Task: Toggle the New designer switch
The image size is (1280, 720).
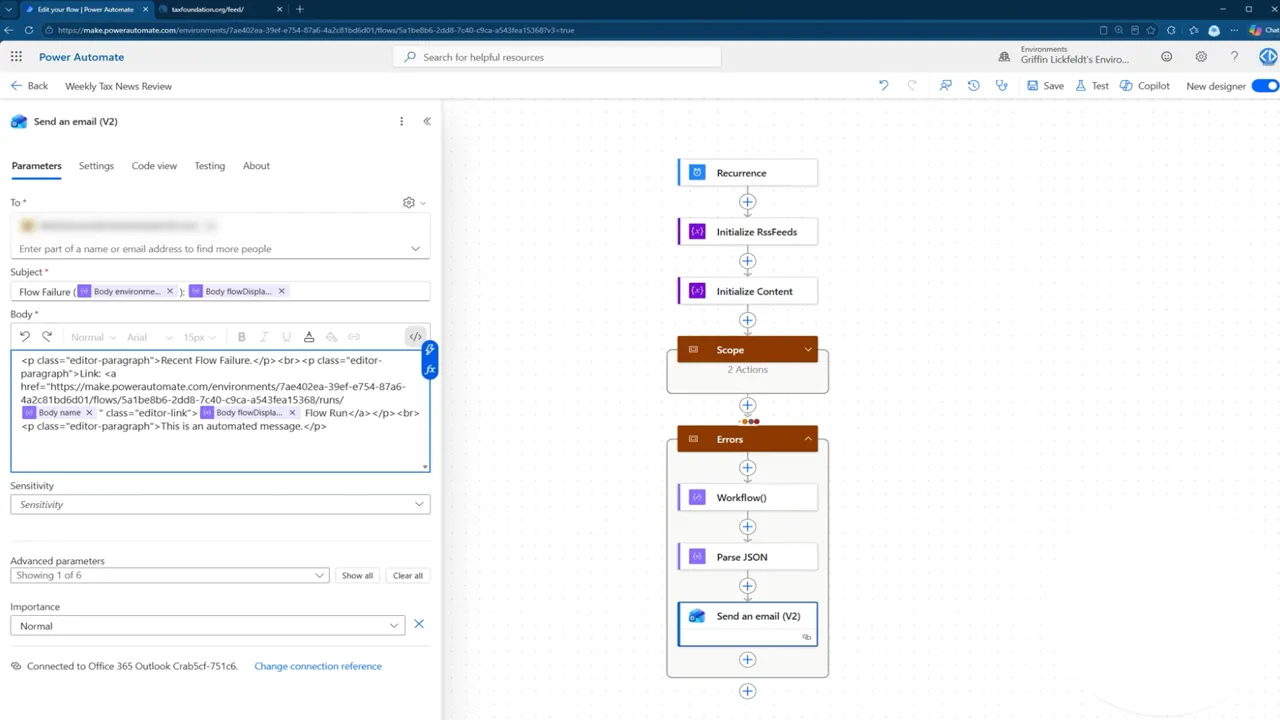Action: tap(1265, 86)
